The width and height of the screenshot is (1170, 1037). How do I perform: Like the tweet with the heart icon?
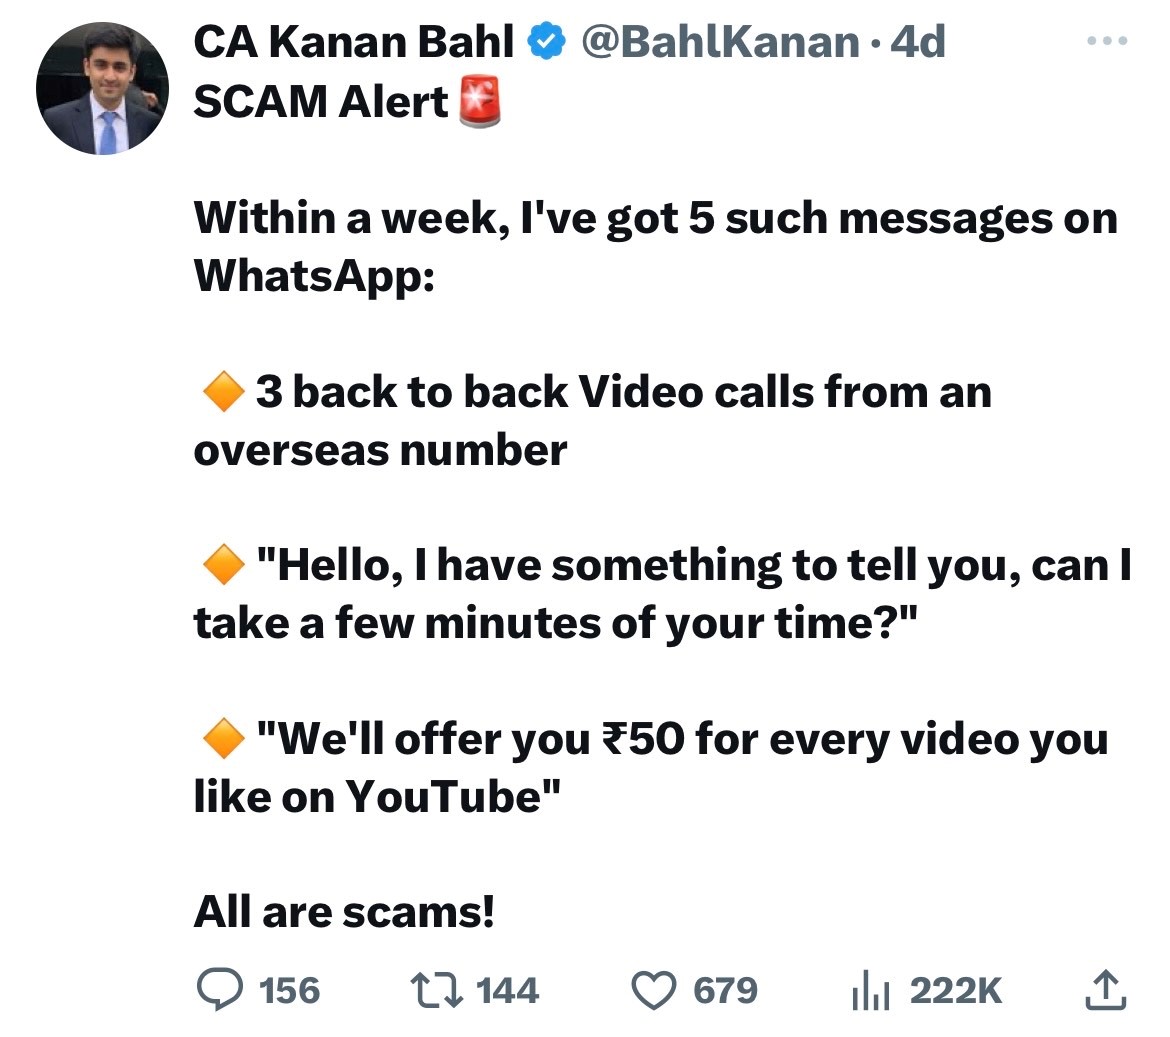click(x=654, y=990)
